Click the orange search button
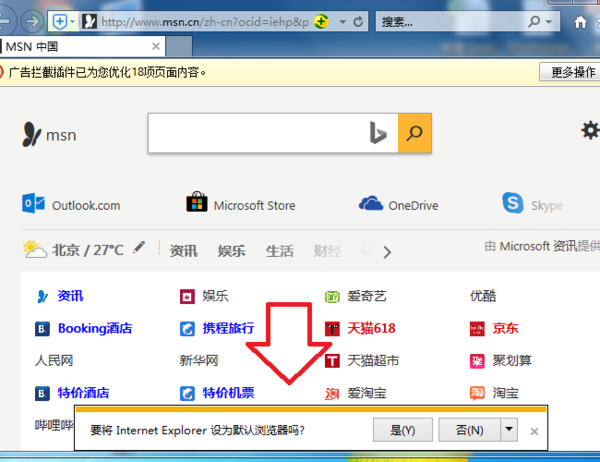 point(414,133)
